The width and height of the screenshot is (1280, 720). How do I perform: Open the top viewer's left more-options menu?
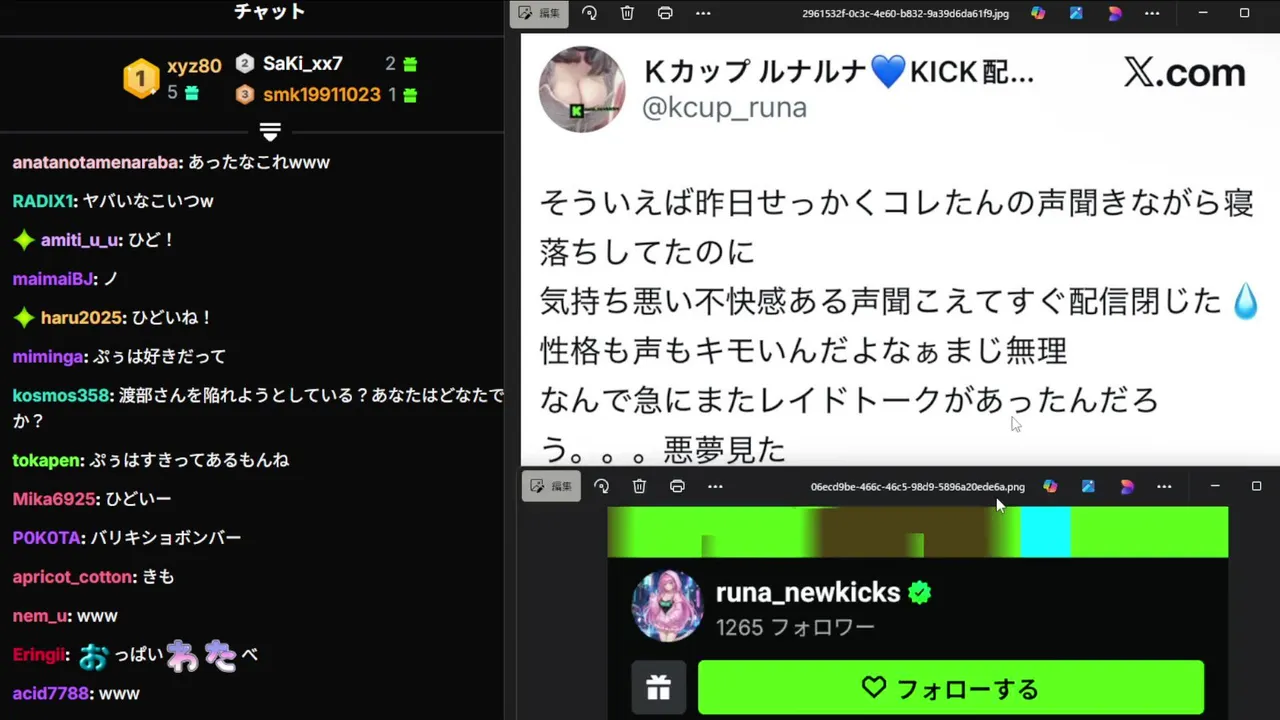[x=703, y=13]
